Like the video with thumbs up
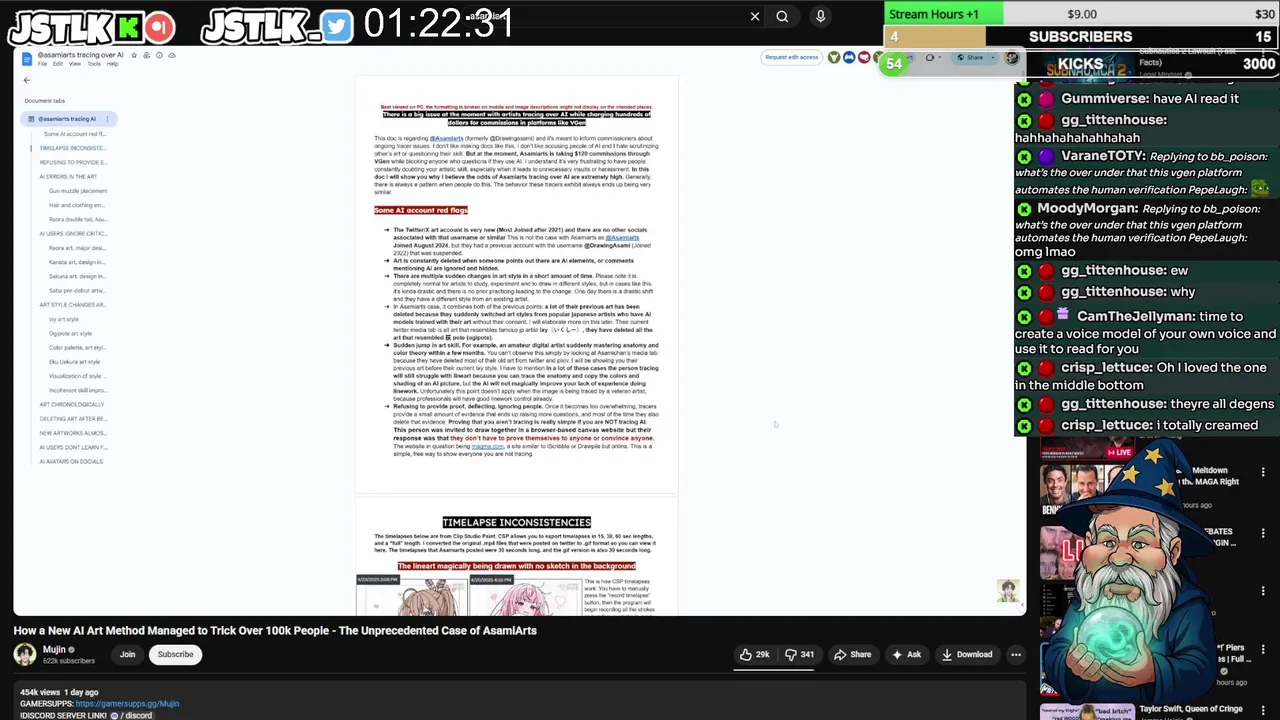1280x720 pixels. tap(754, 655)
